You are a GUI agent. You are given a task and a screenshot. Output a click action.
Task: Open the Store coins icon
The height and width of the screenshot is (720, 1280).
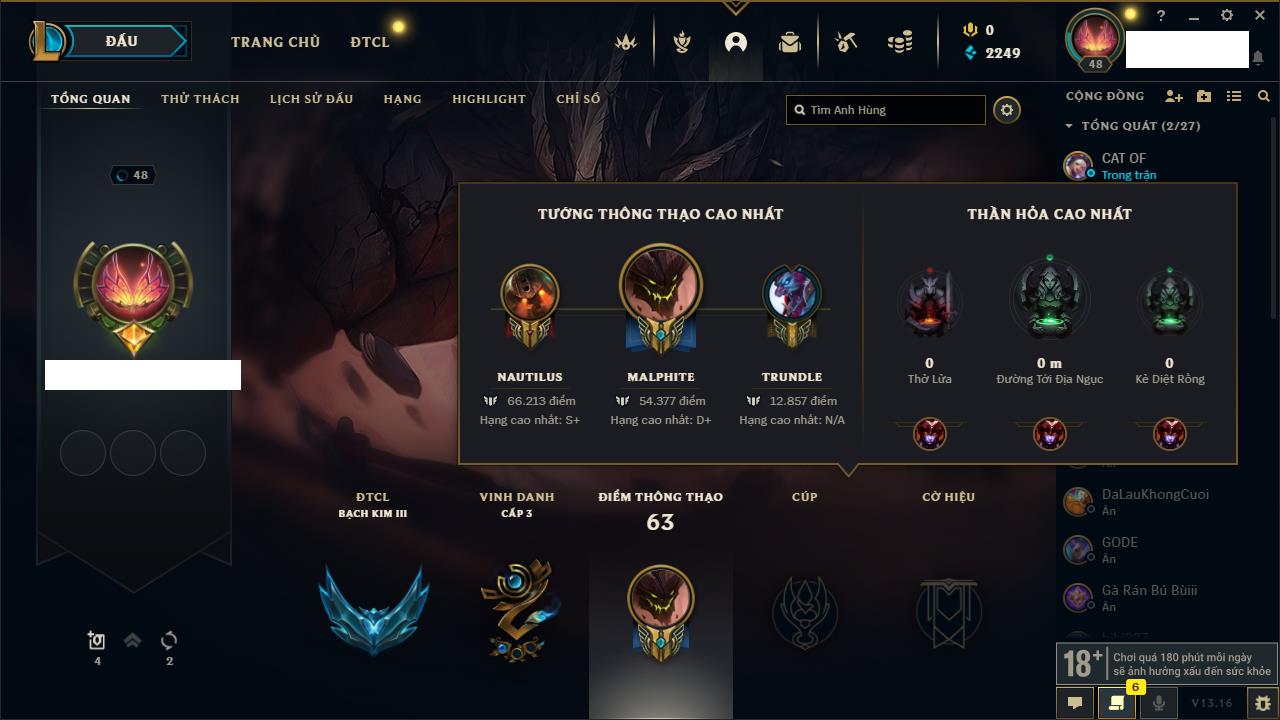(900, 42)
